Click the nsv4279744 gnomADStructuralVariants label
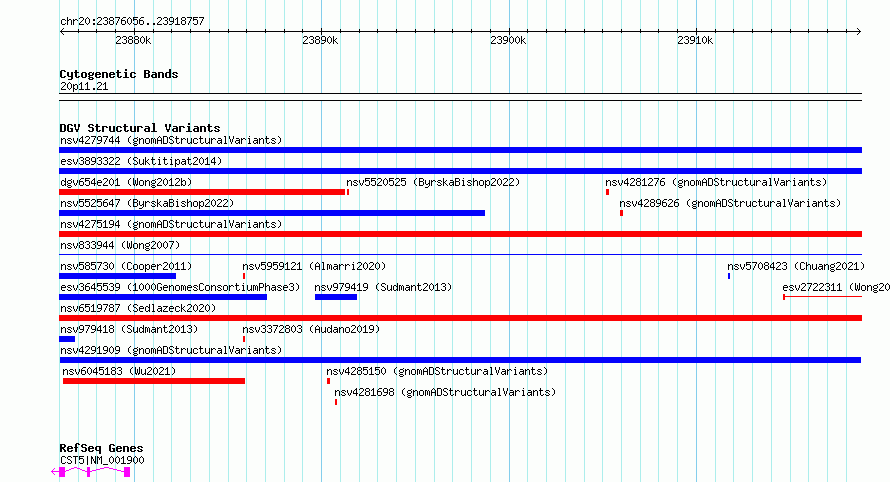The image size is (890, 482). click(171, 140)
